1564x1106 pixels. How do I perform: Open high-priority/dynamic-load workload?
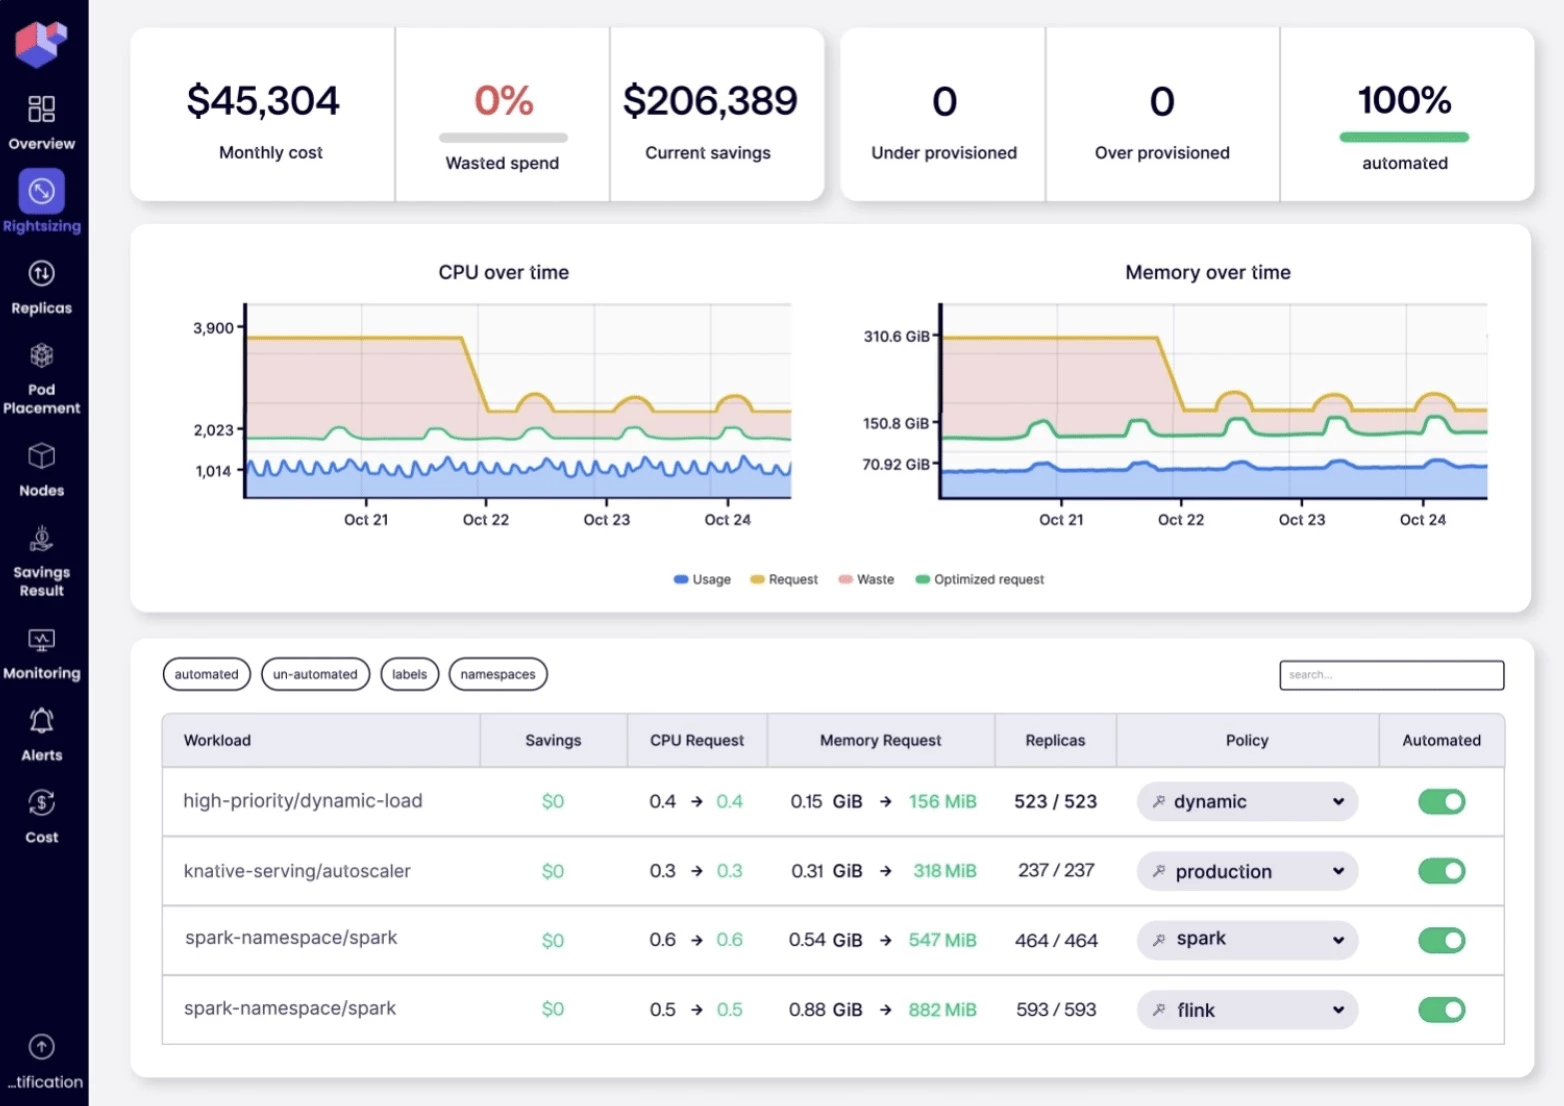(x=303, y=801)
